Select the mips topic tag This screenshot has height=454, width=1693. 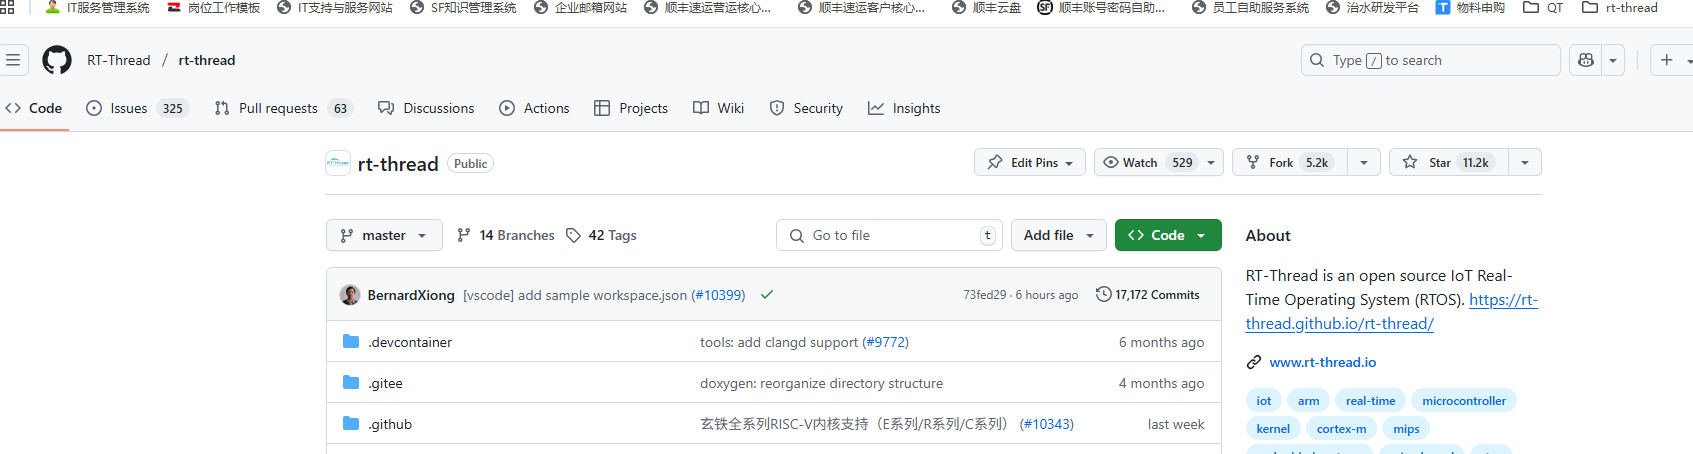(x=1406, y=429)
